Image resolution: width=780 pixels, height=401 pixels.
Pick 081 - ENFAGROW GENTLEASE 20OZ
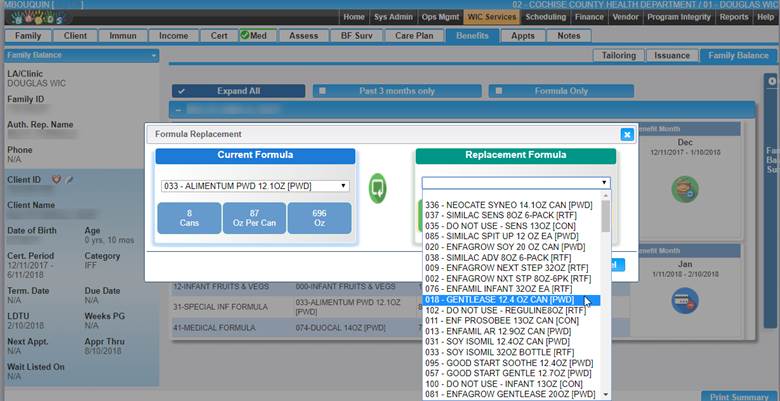(511, 395)
